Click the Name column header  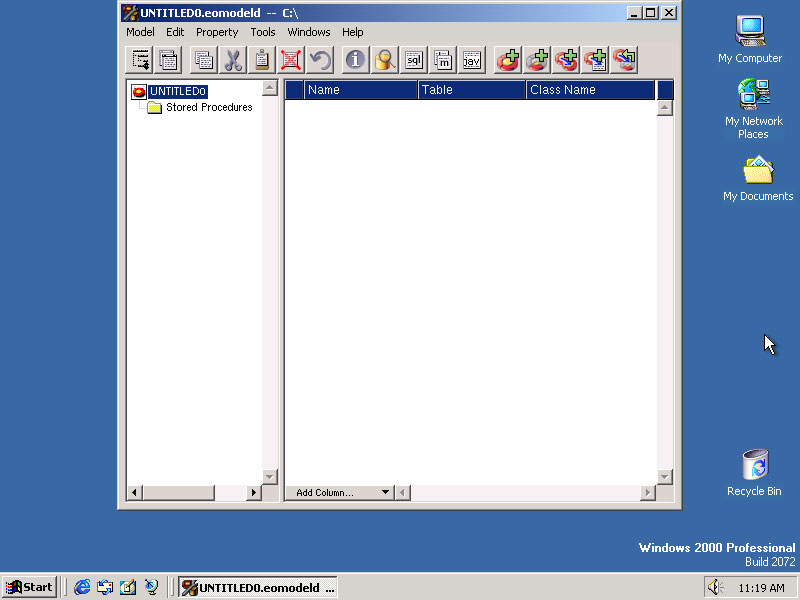tap(361, 90)
